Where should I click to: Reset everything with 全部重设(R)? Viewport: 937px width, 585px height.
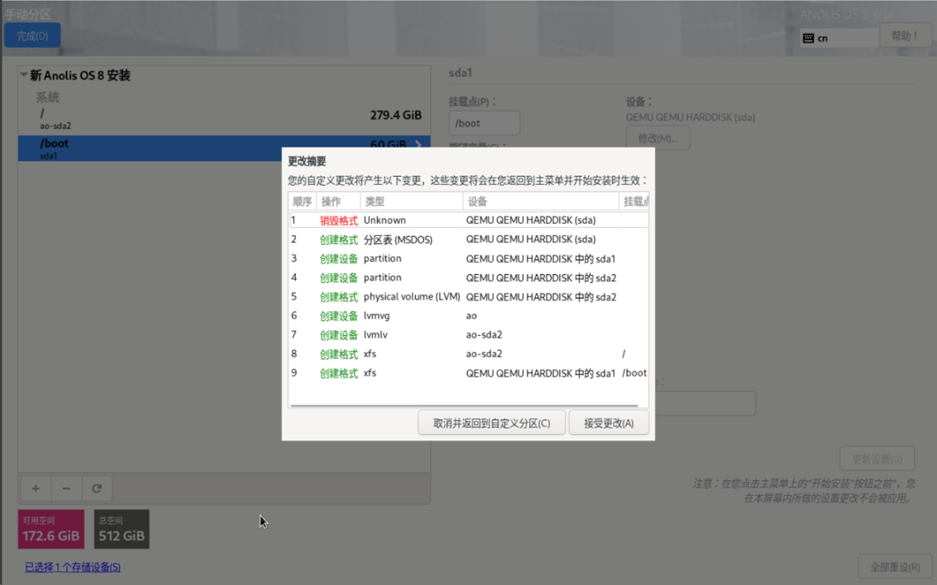click(x=895, y=565)
